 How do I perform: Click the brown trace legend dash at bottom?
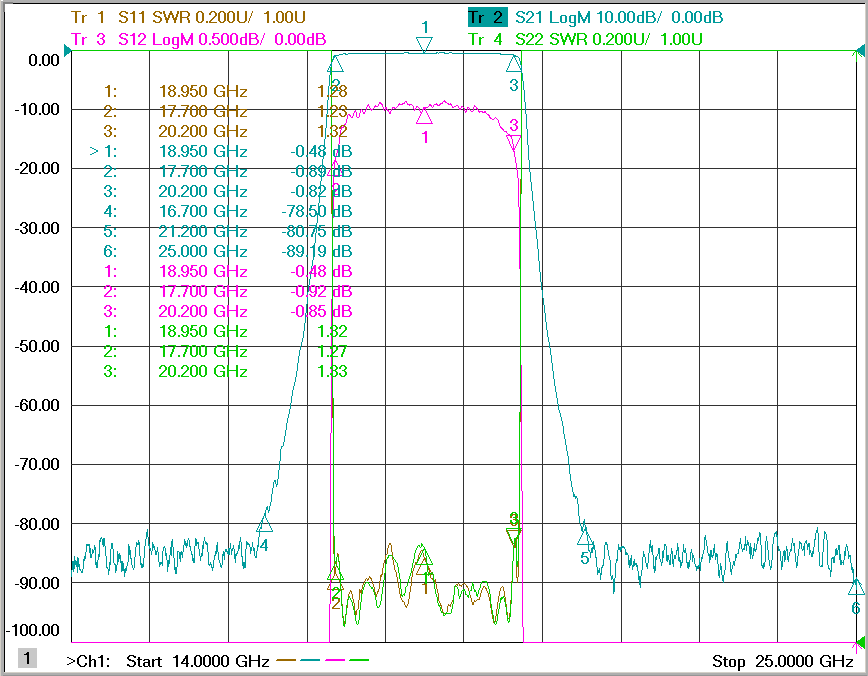tap(286, 660)
